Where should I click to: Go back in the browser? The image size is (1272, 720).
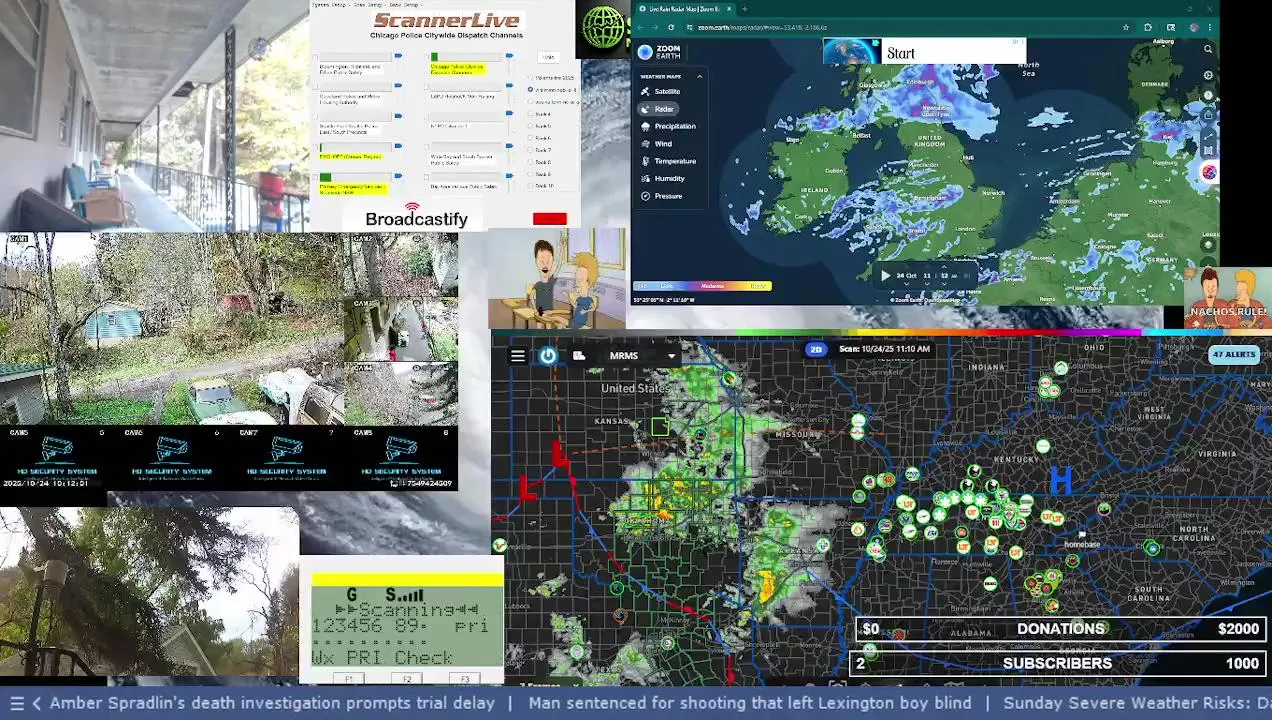click(x=640, y=28)
